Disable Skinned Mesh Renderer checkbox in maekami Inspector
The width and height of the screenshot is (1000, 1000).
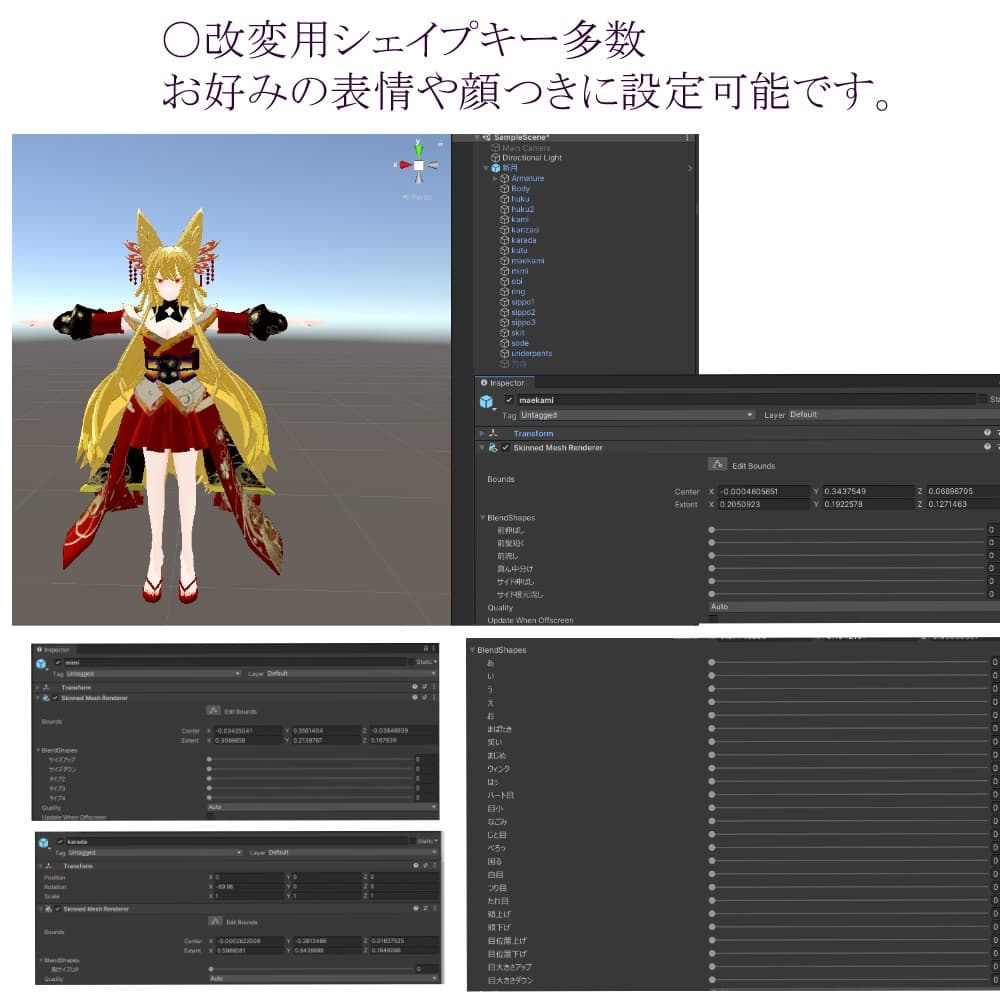pyautogui.click(x=505, y=448)
